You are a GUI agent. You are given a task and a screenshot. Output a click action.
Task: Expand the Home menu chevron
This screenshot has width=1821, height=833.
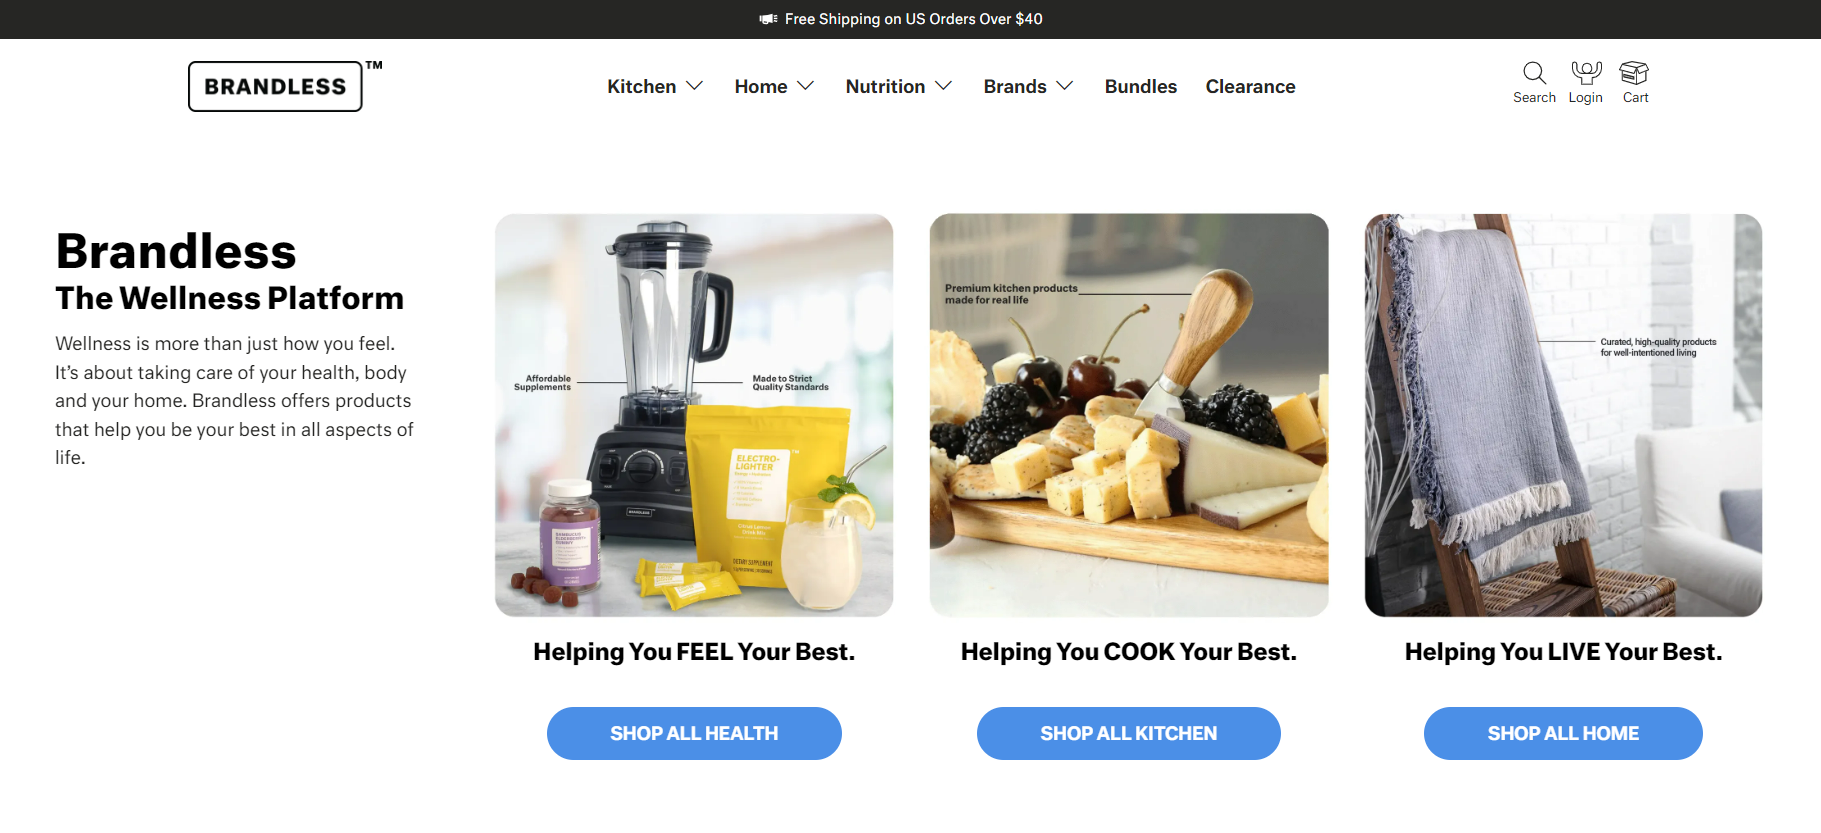pyautogui.click(x=805, y=86)
